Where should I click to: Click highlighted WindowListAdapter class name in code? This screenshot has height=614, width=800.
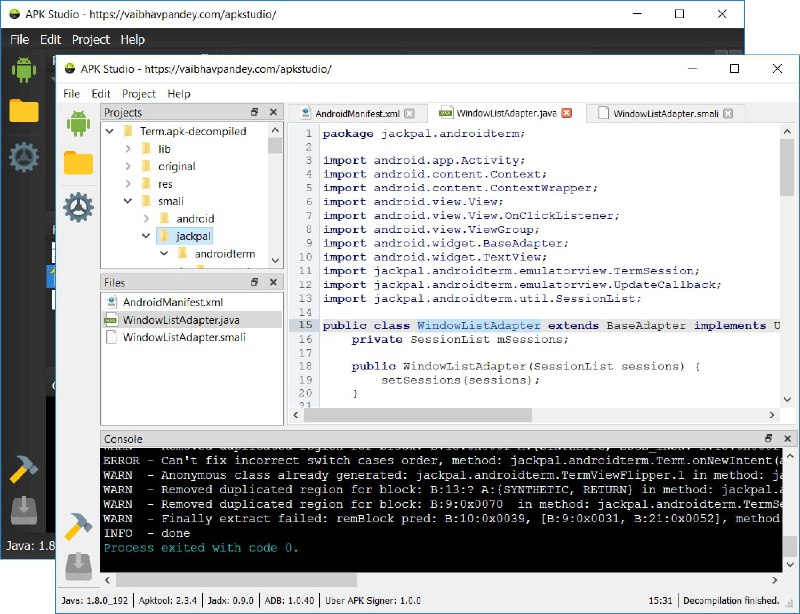click(479, 325)
